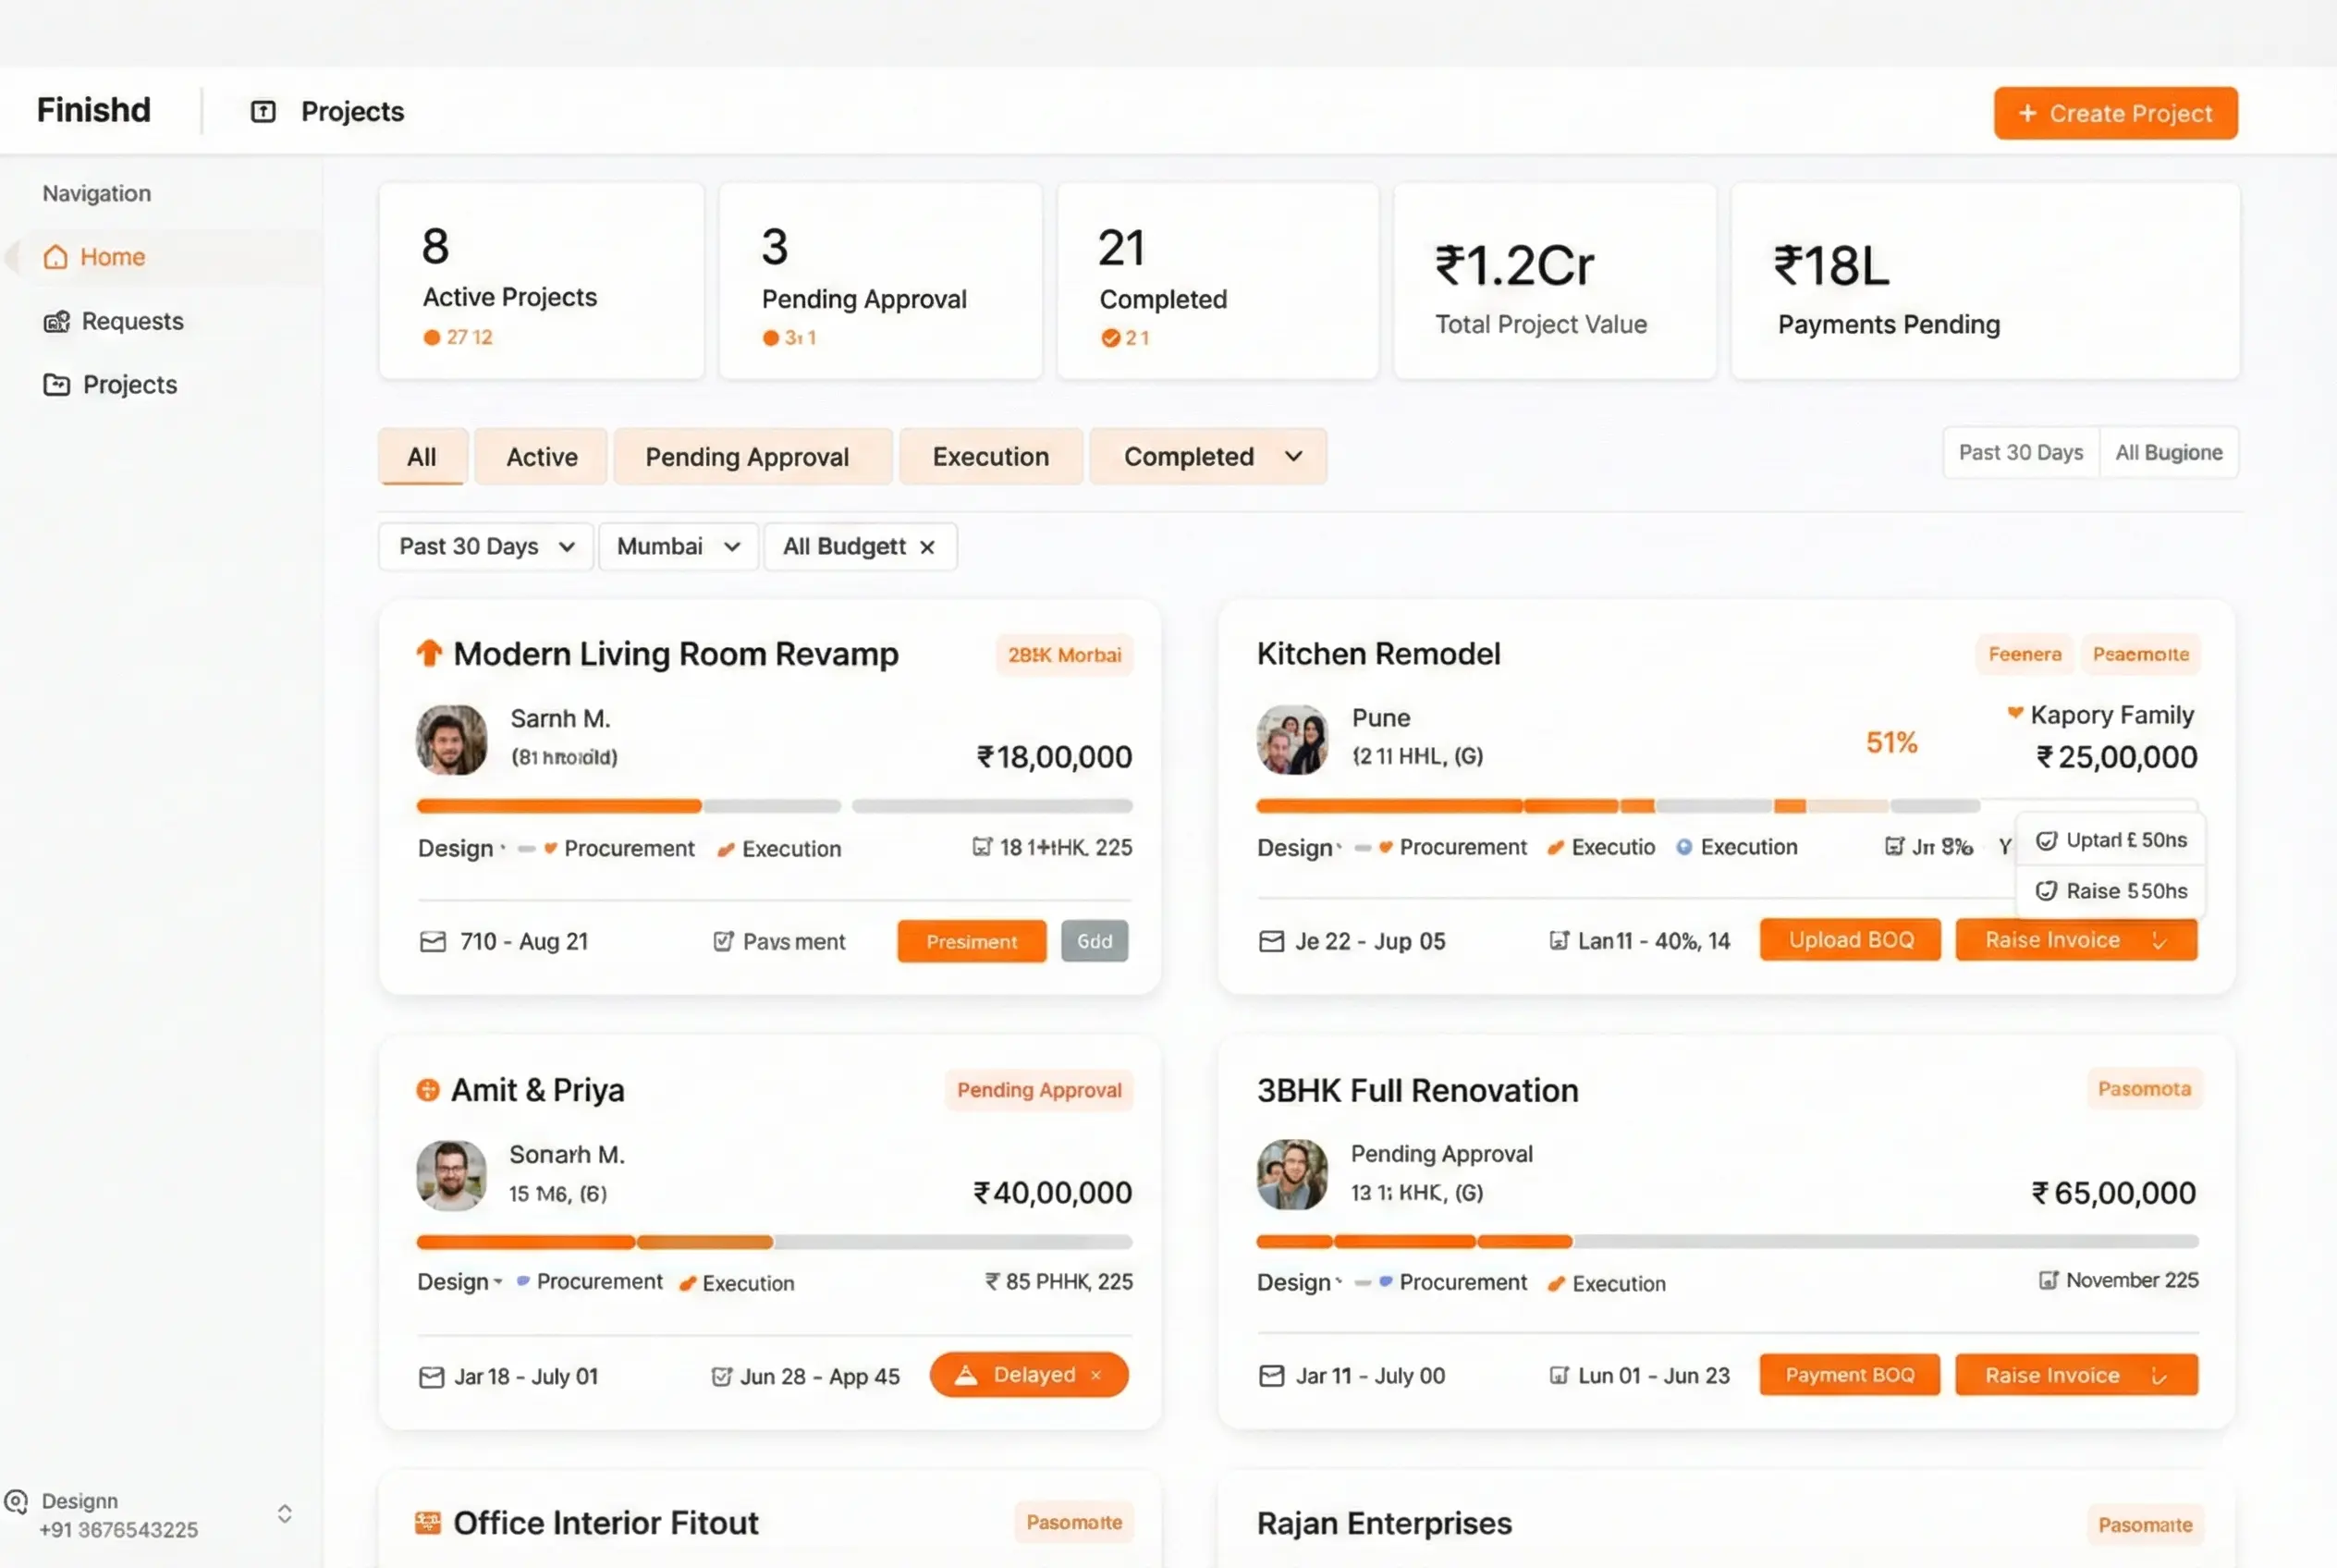Viewport: 2337px width, 1568px height.
Task: Click the Projects folder icon in sidebar
Action: (x=57, y=384)
